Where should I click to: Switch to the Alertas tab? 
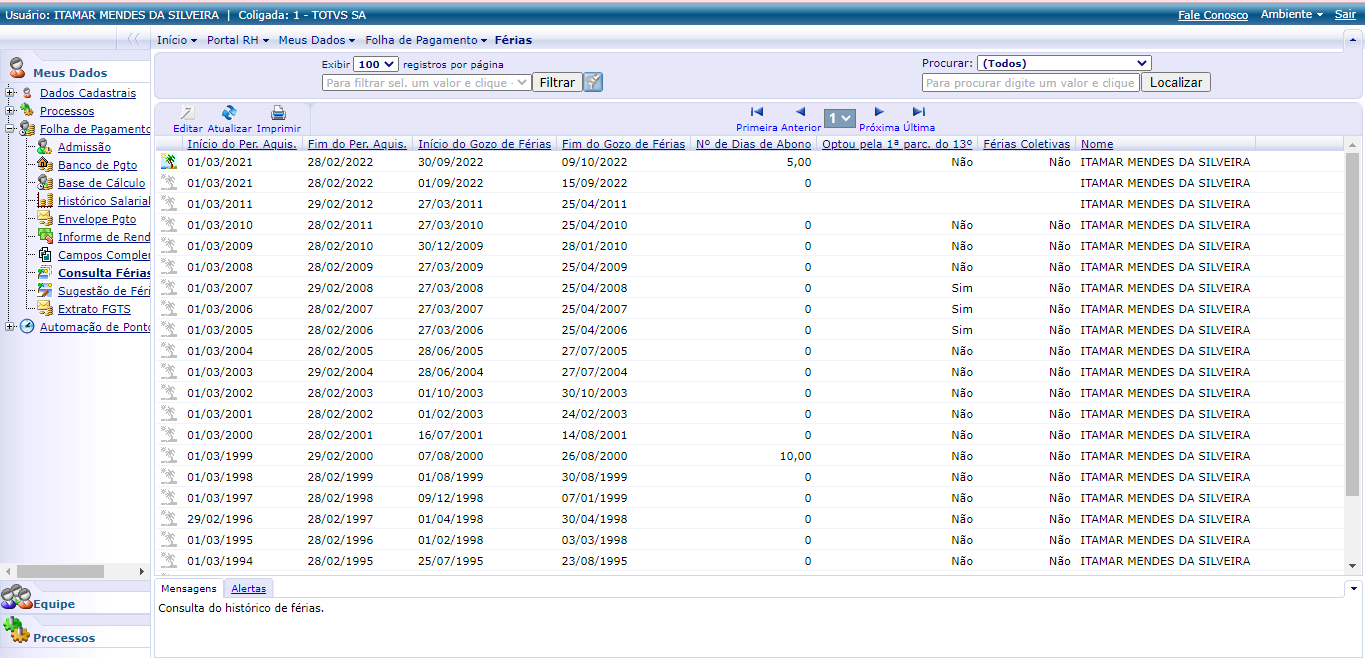point(248,589)
